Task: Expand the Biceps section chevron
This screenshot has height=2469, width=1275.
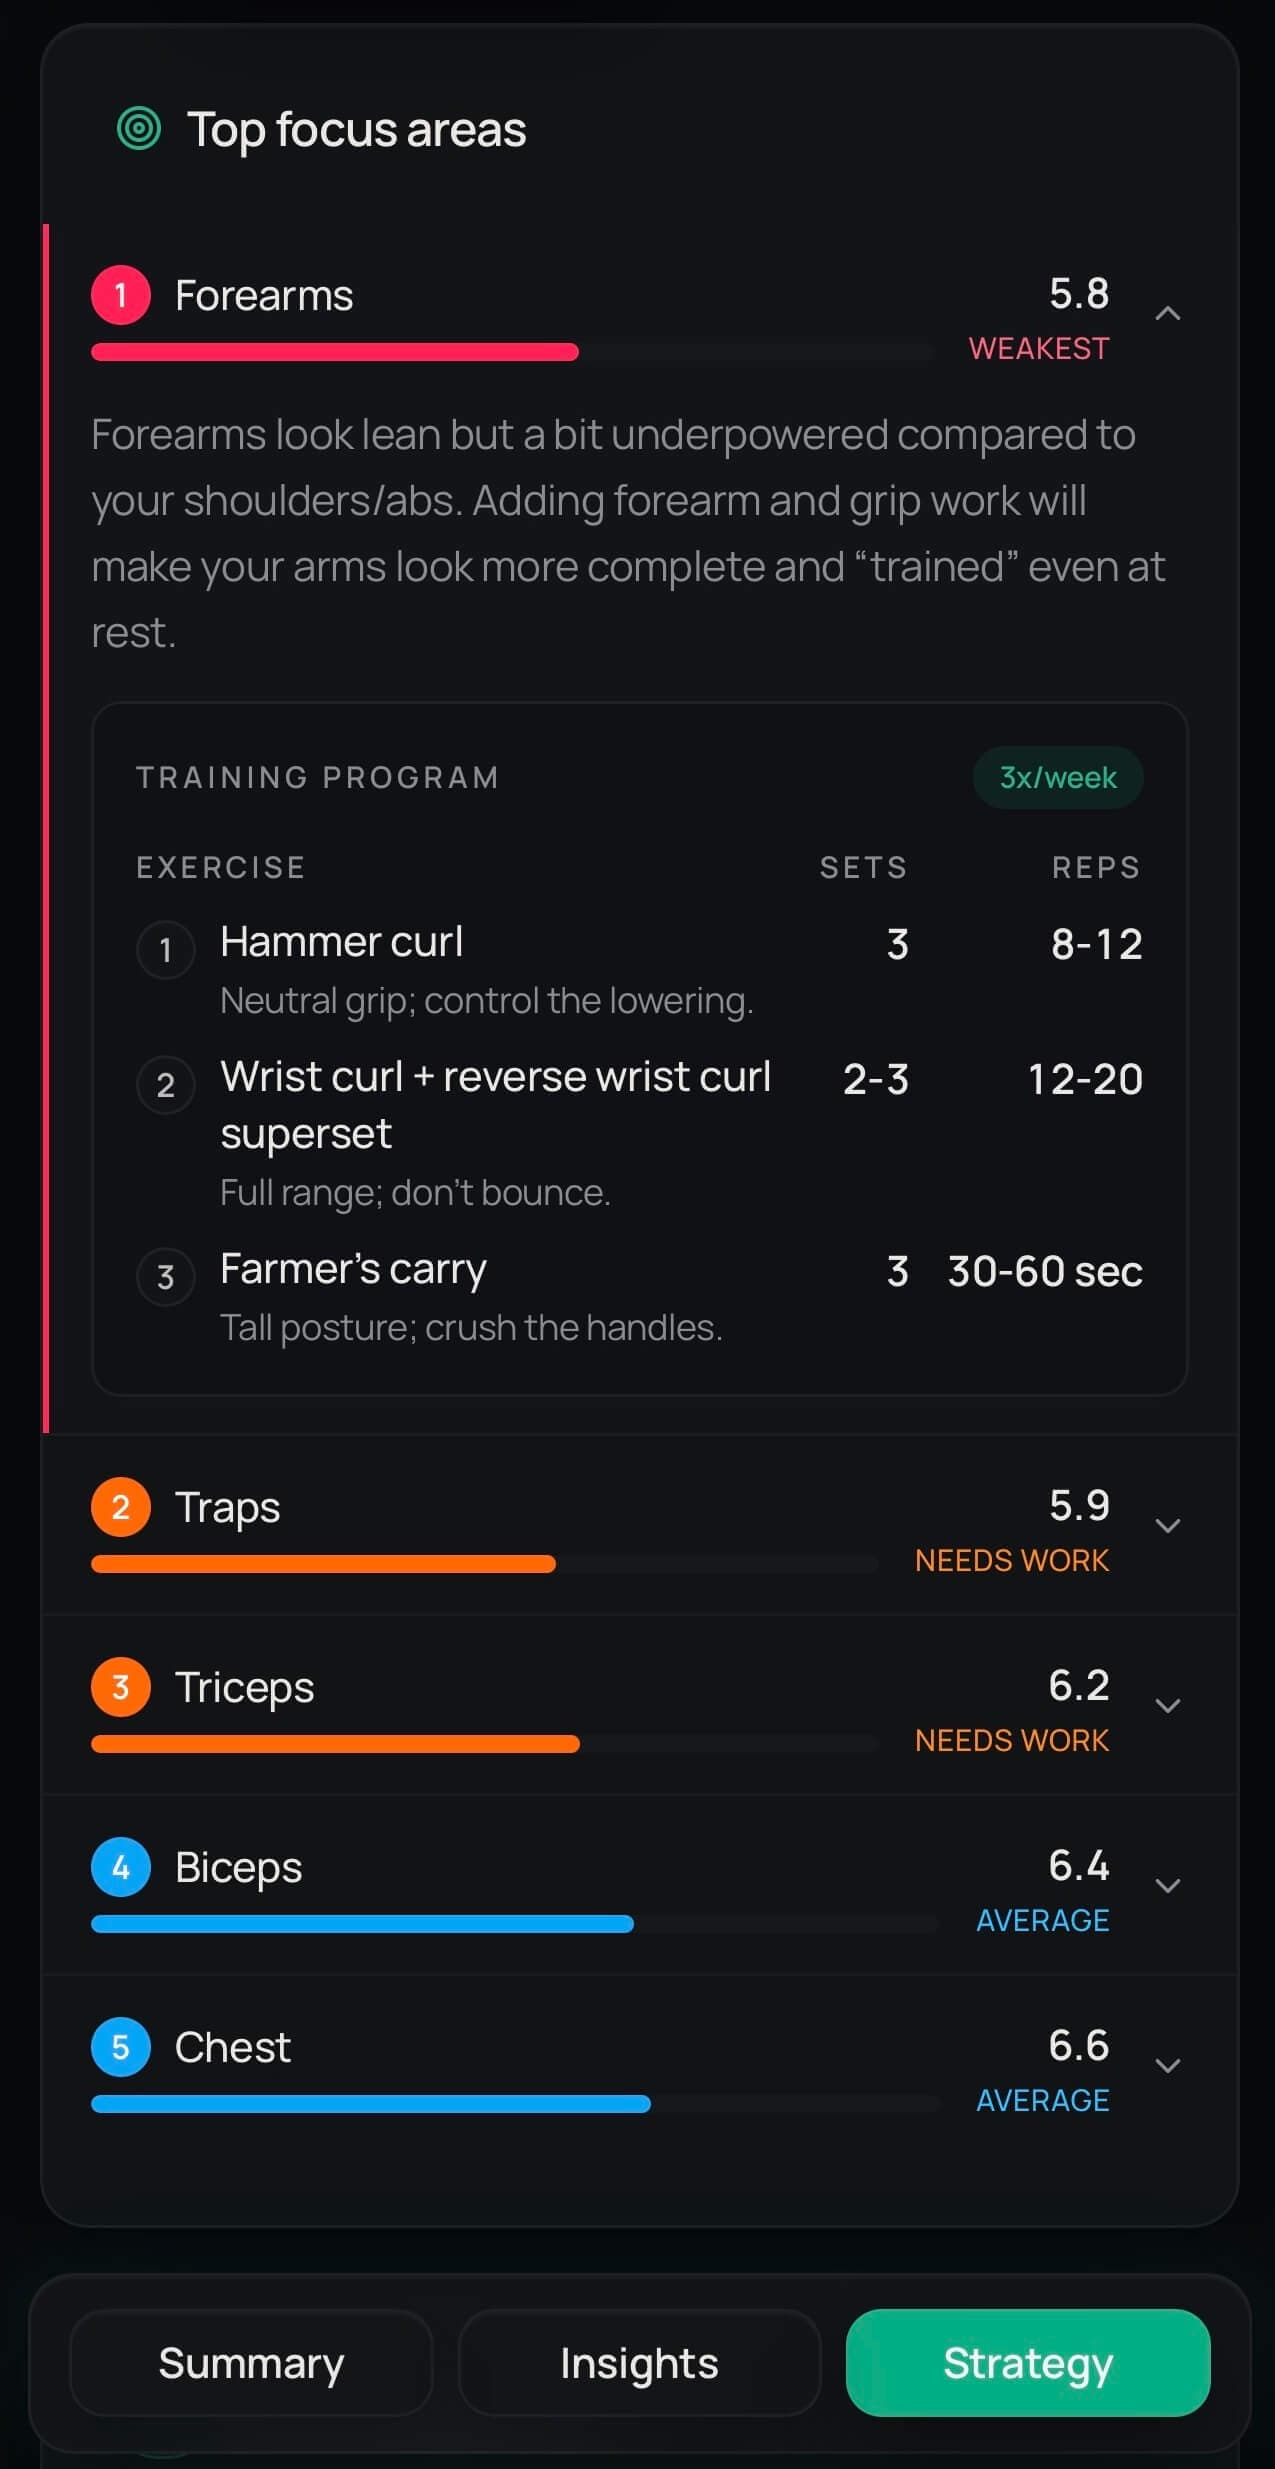Action: tap(1168, 1886)
